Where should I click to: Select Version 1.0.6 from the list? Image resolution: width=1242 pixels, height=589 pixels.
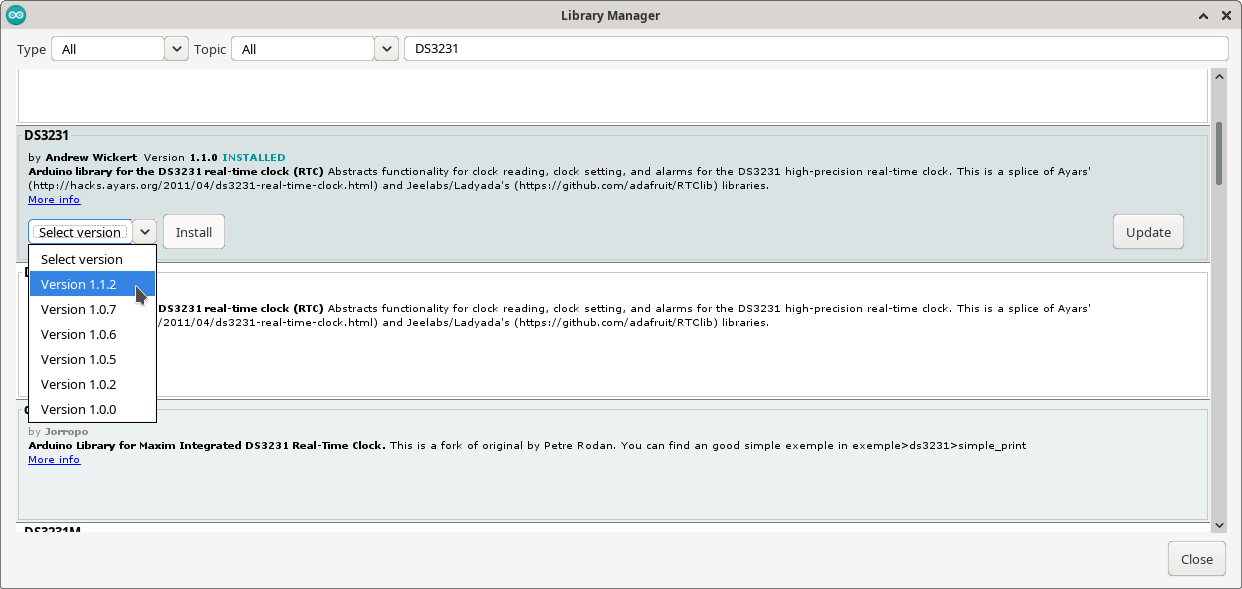92,334
